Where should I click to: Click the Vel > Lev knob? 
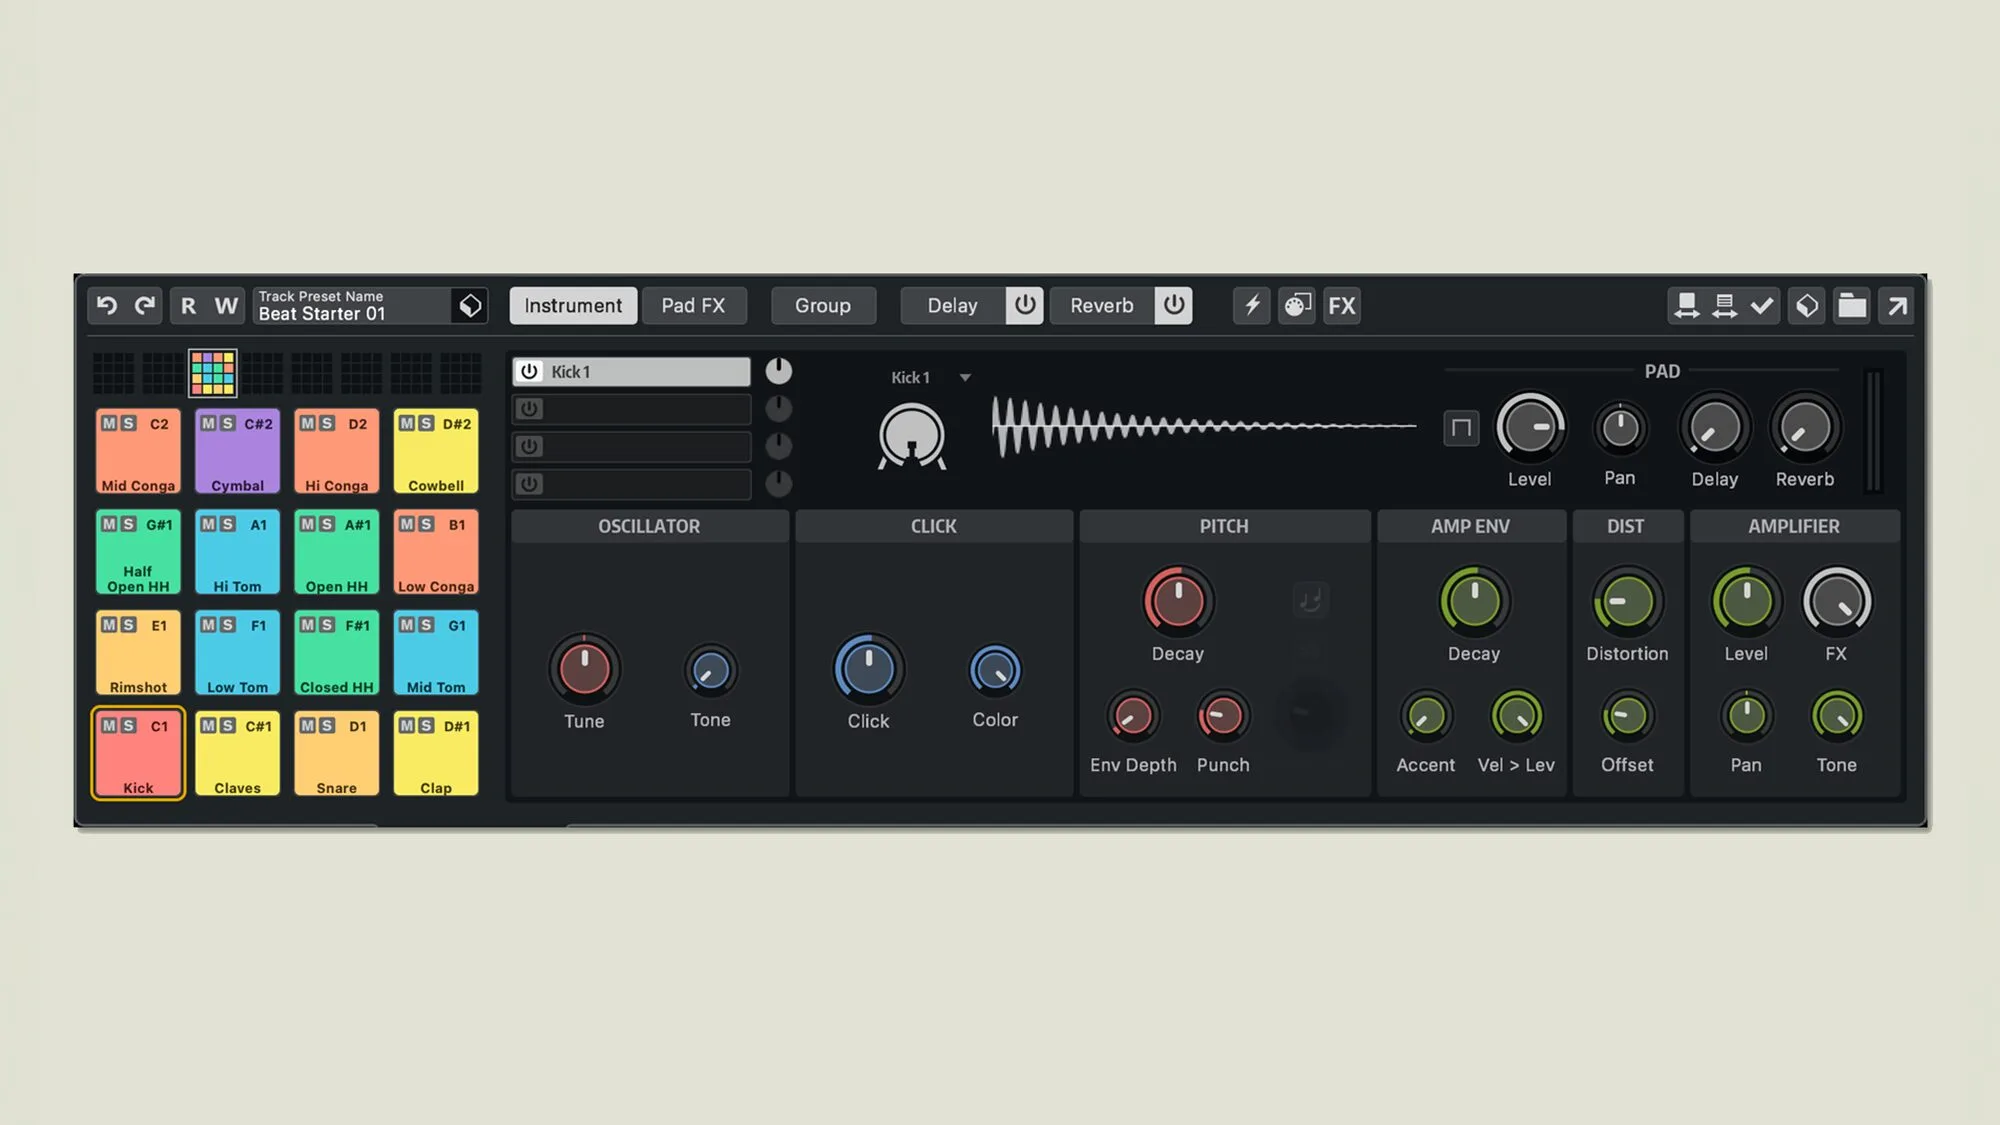[1516, 716]
